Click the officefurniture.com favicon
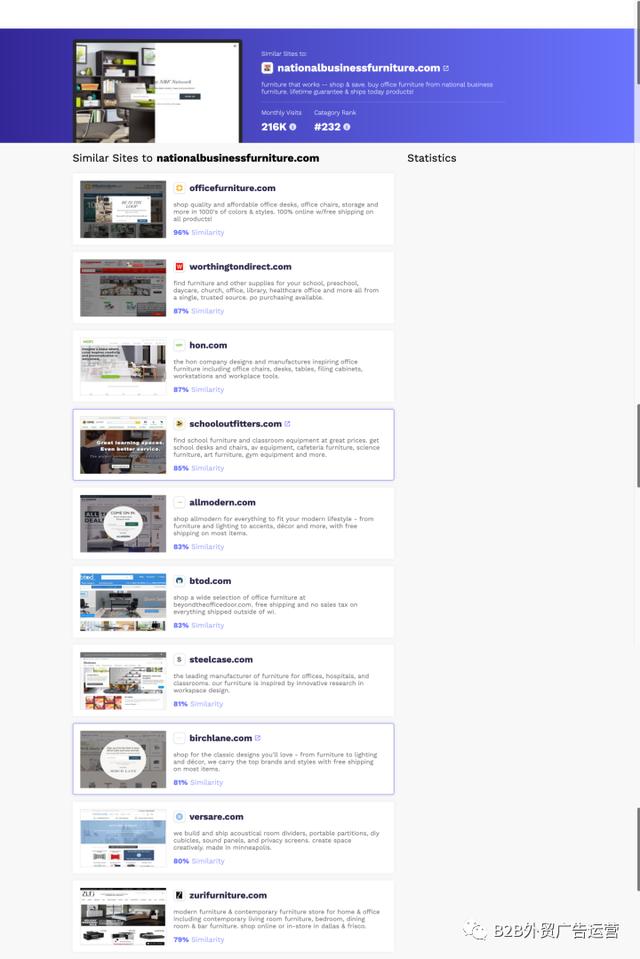Screen dimensions: 640x959 pos(179,188)
